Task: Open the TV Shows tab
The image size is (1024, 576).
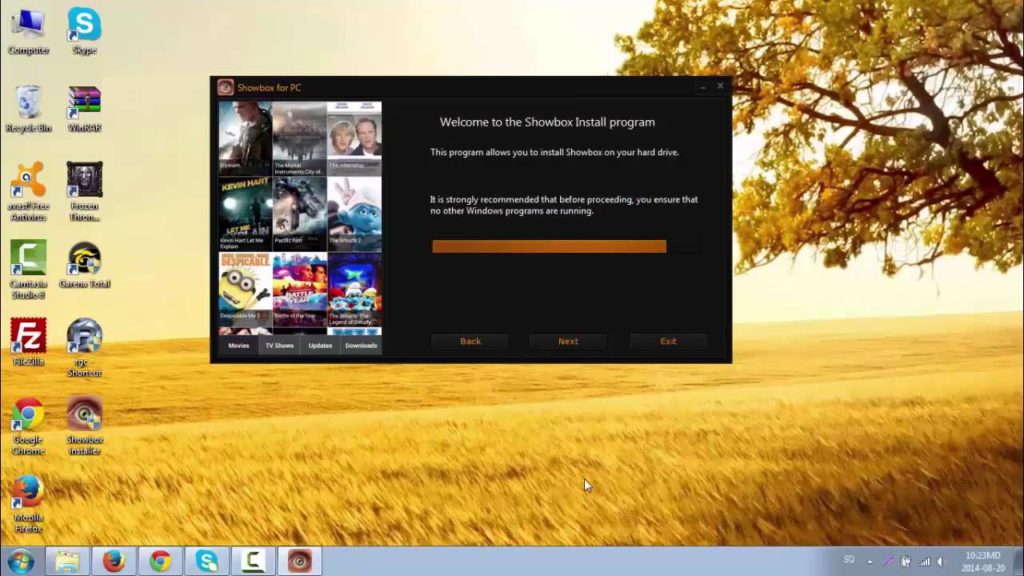Action: pyautogui.click(x=280, y=345)
